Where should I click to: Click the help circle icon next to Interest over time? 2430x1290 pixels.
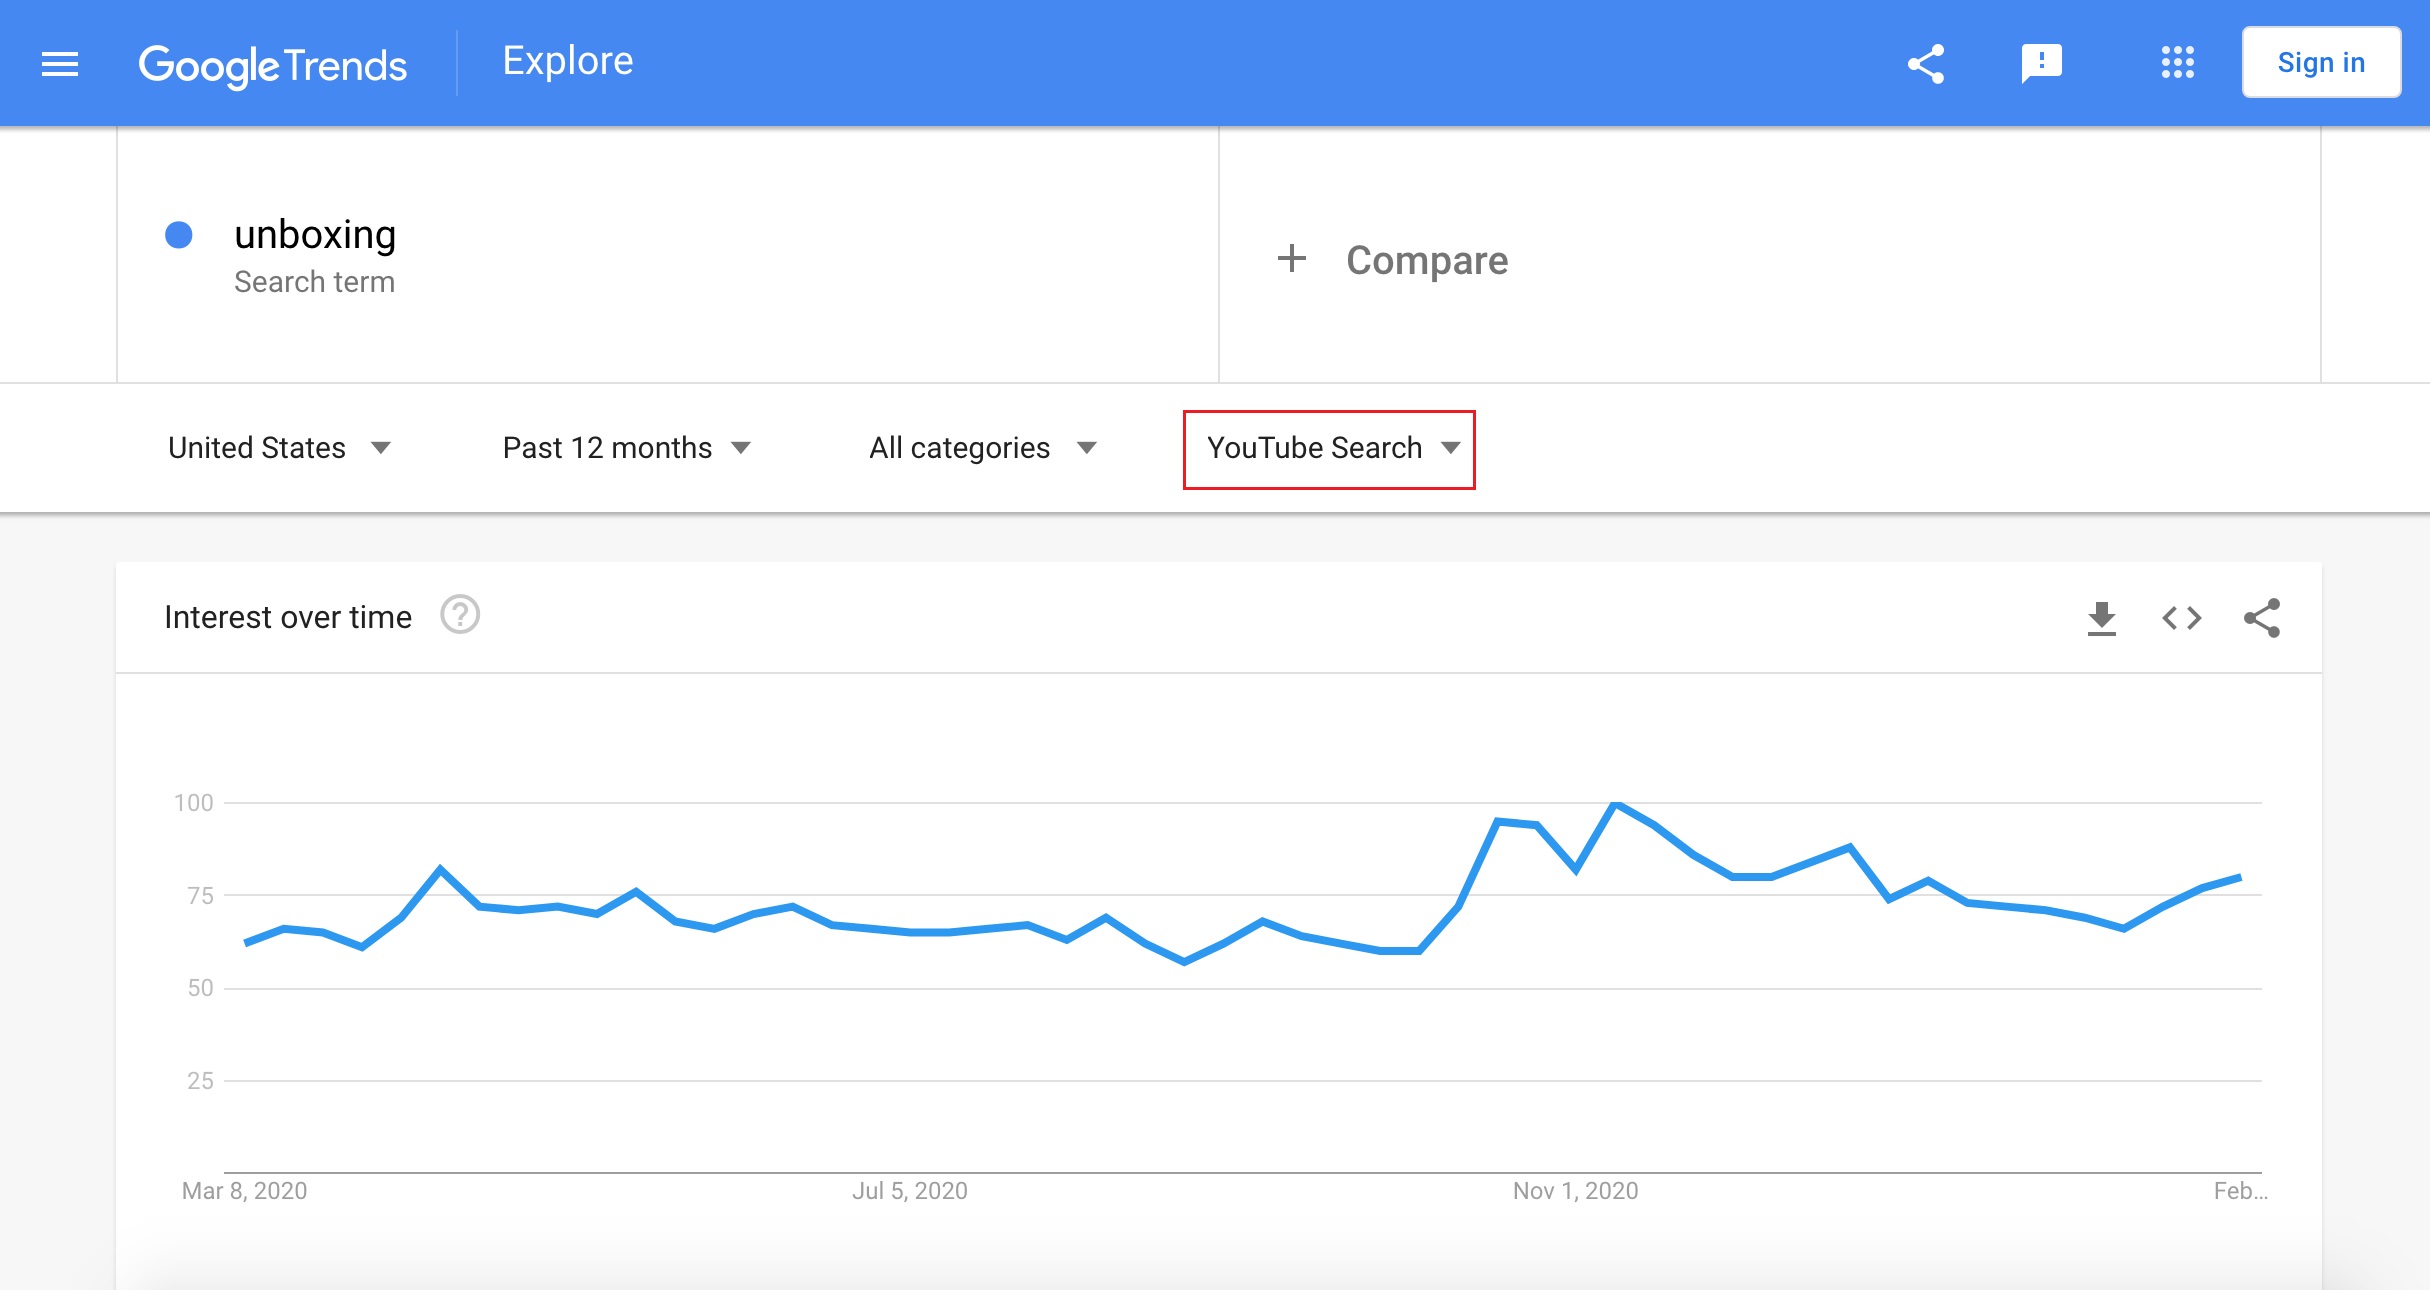pos(464,615)
